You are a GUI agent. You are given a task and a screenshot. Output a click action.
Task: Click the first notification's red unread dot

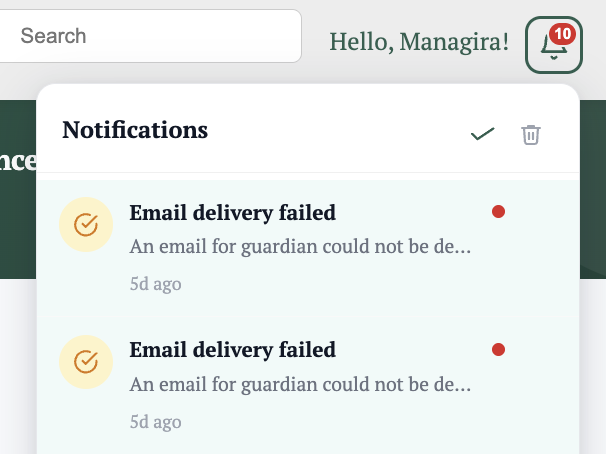[498, 212]
